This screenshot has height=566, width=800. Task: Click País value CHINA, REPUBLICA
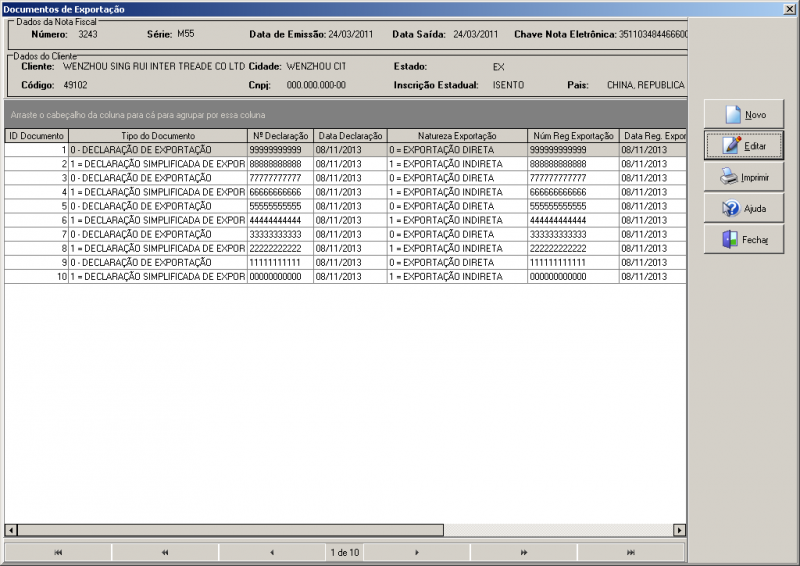[645, 85]
